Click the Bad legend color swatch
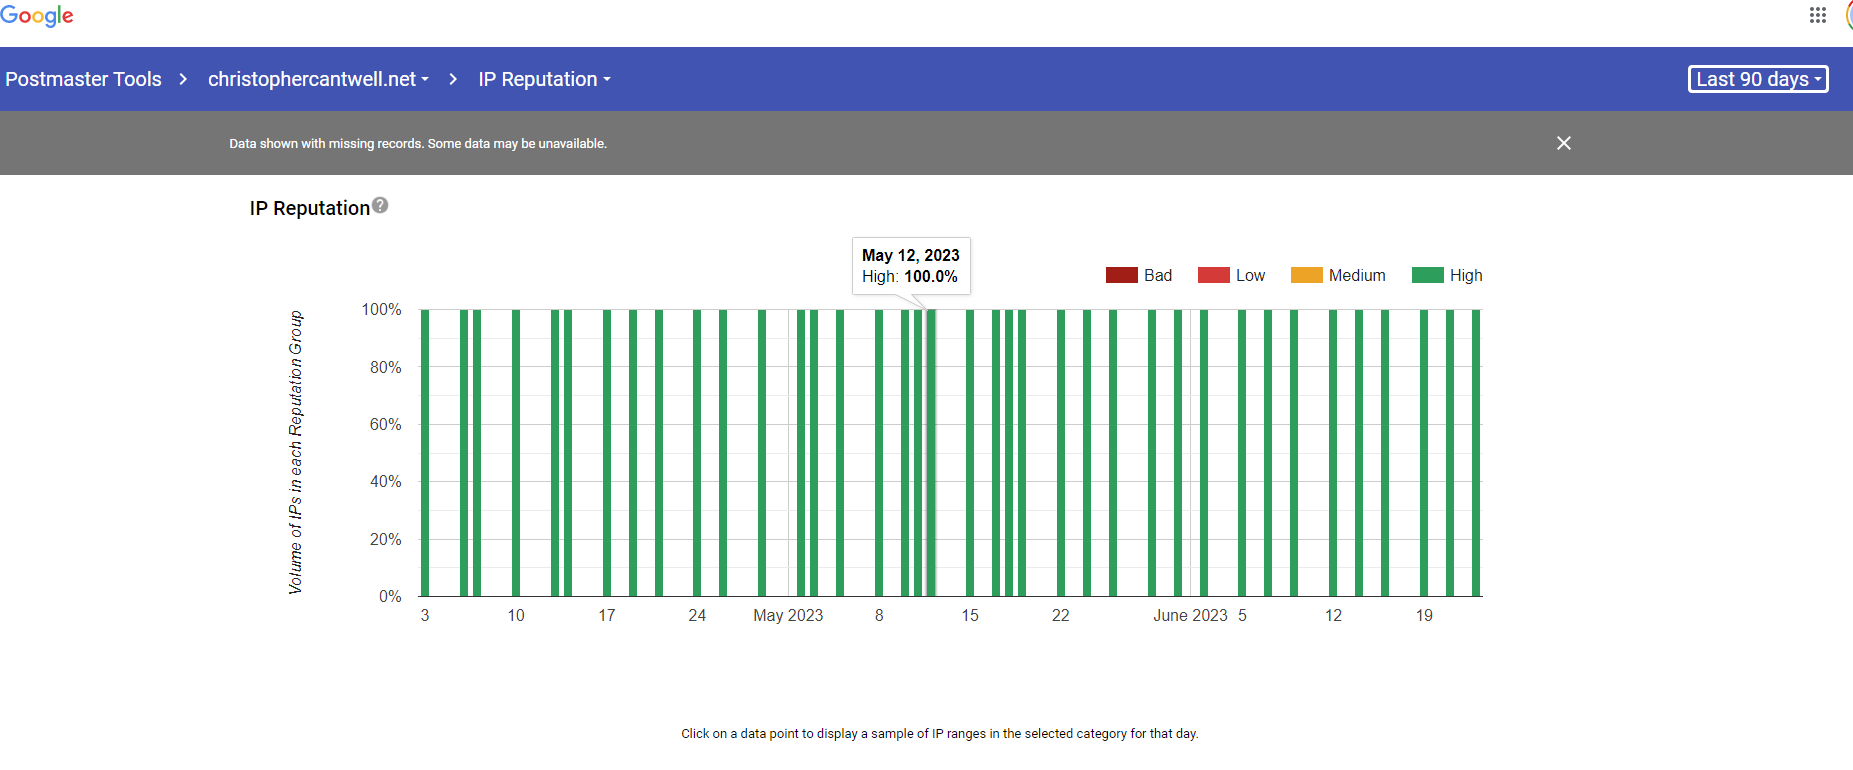Image resolution: width=1853 pixels, height=770 pixels. (x=1122, y=275)
